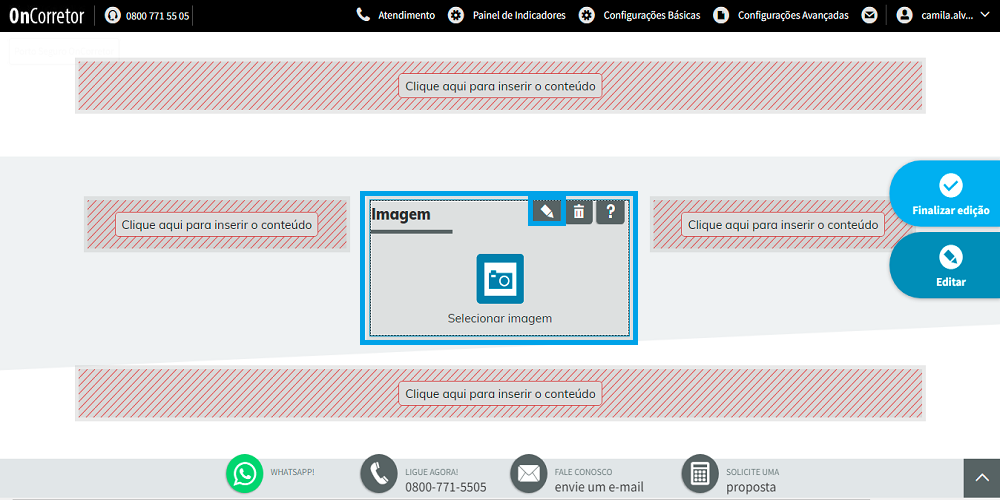Click the scroll-to-top chevron button

[x=982, y=479]
